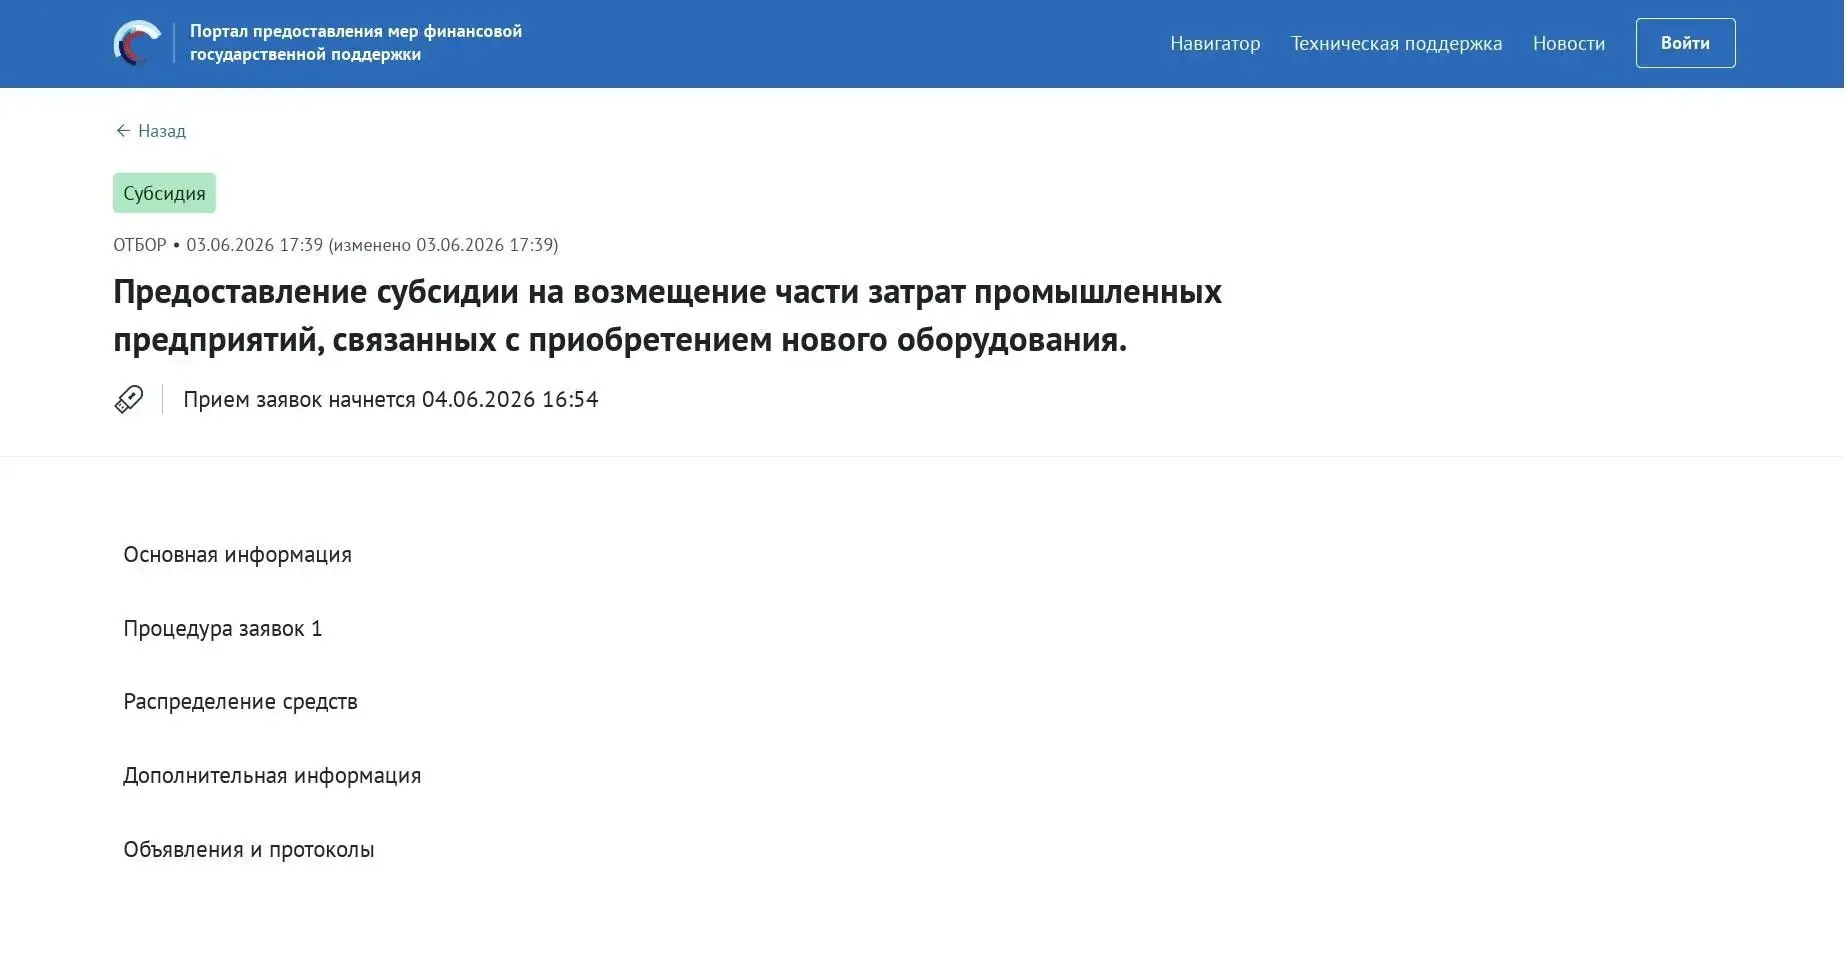Screen dimensions: 1846x960
Task: Expand Основная информация section
Action: (237, 555)
